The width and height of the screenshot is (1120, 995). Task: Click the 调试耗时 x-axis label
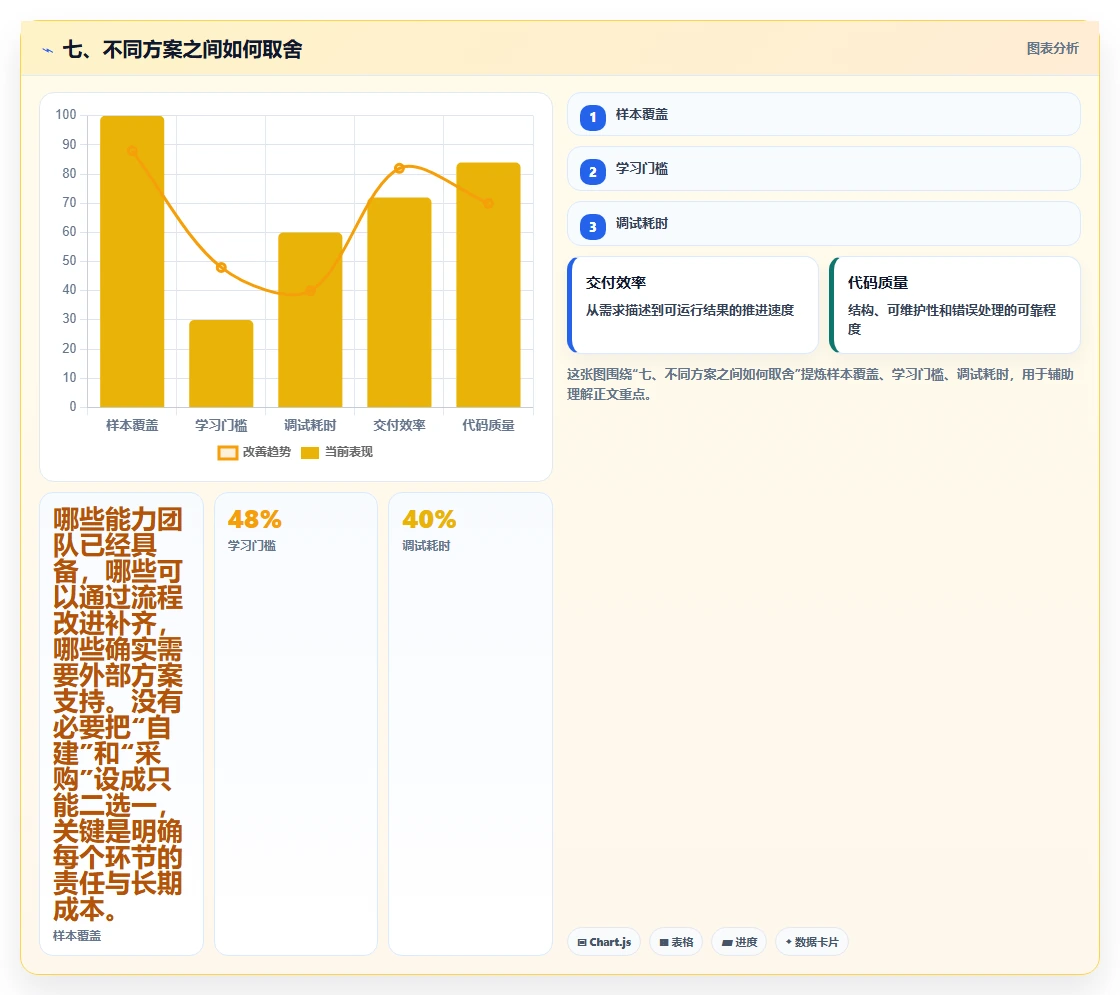[310, 426]
